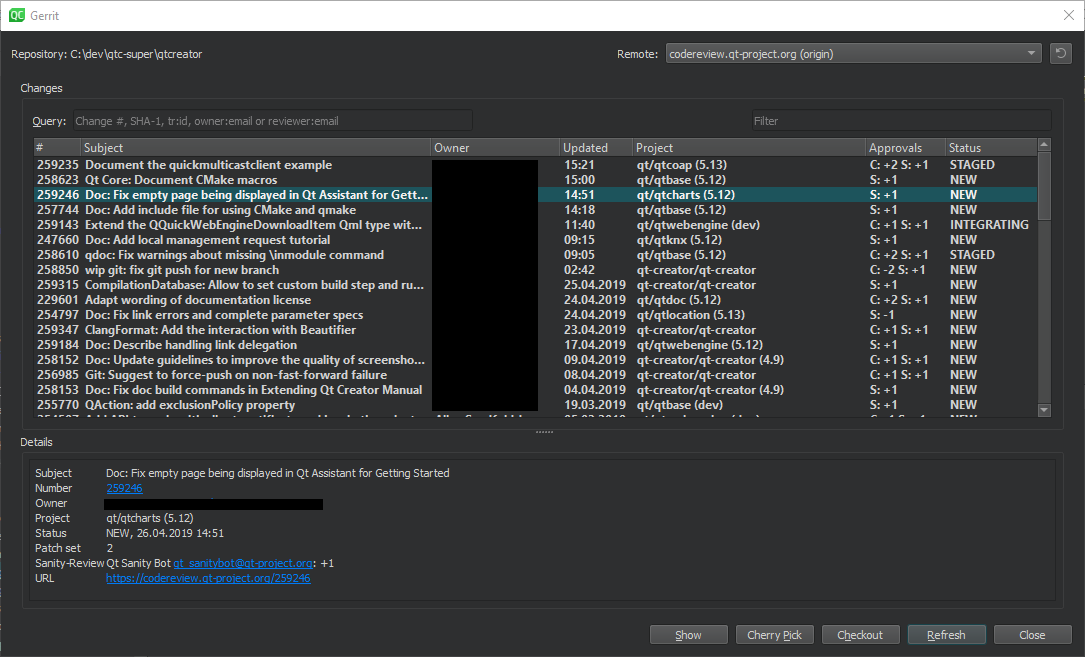Open the Remote server dropdown

853,54
